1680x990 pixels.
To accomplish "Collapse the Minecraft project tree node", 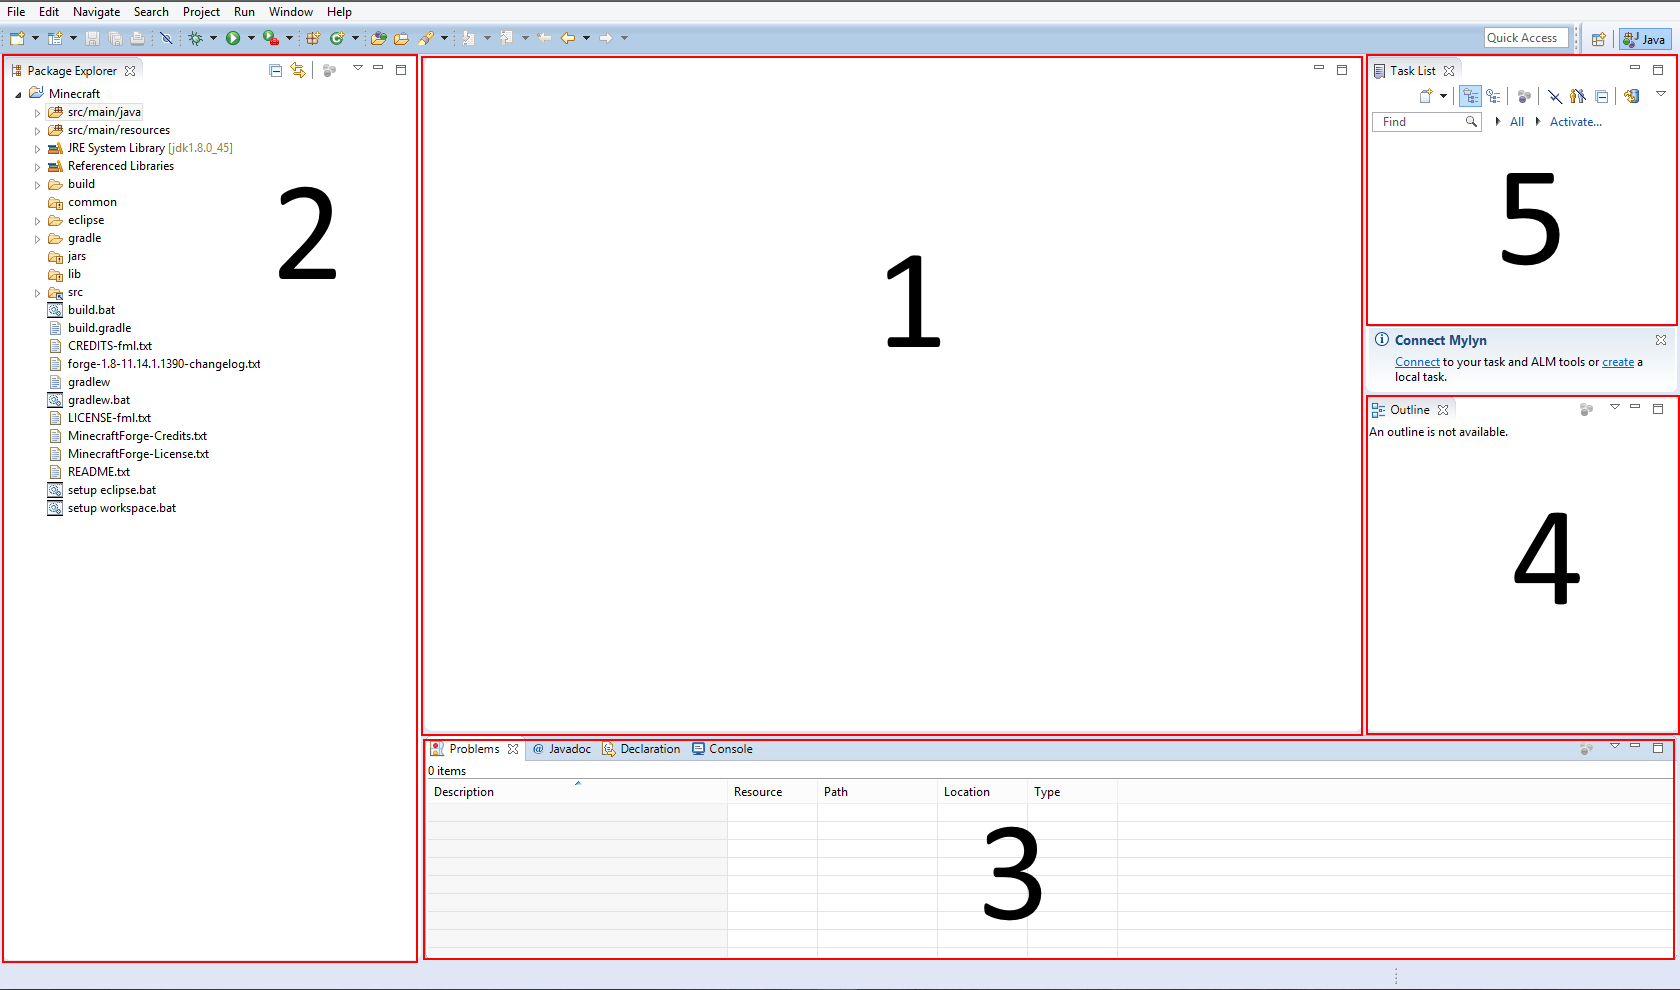I will point(18,94).
